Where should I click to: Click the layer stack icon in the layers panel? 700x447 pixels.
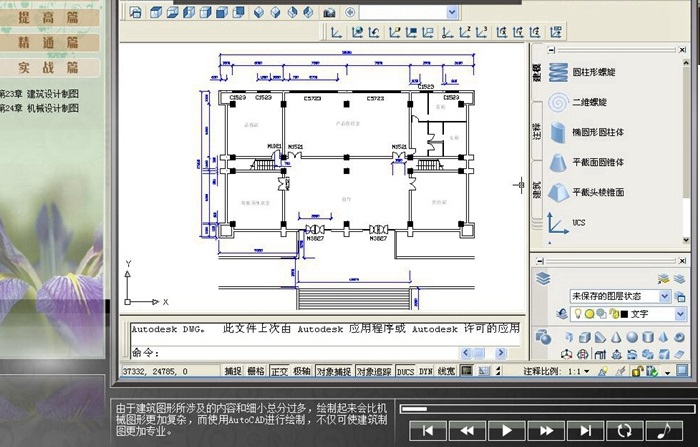(544, 279)
